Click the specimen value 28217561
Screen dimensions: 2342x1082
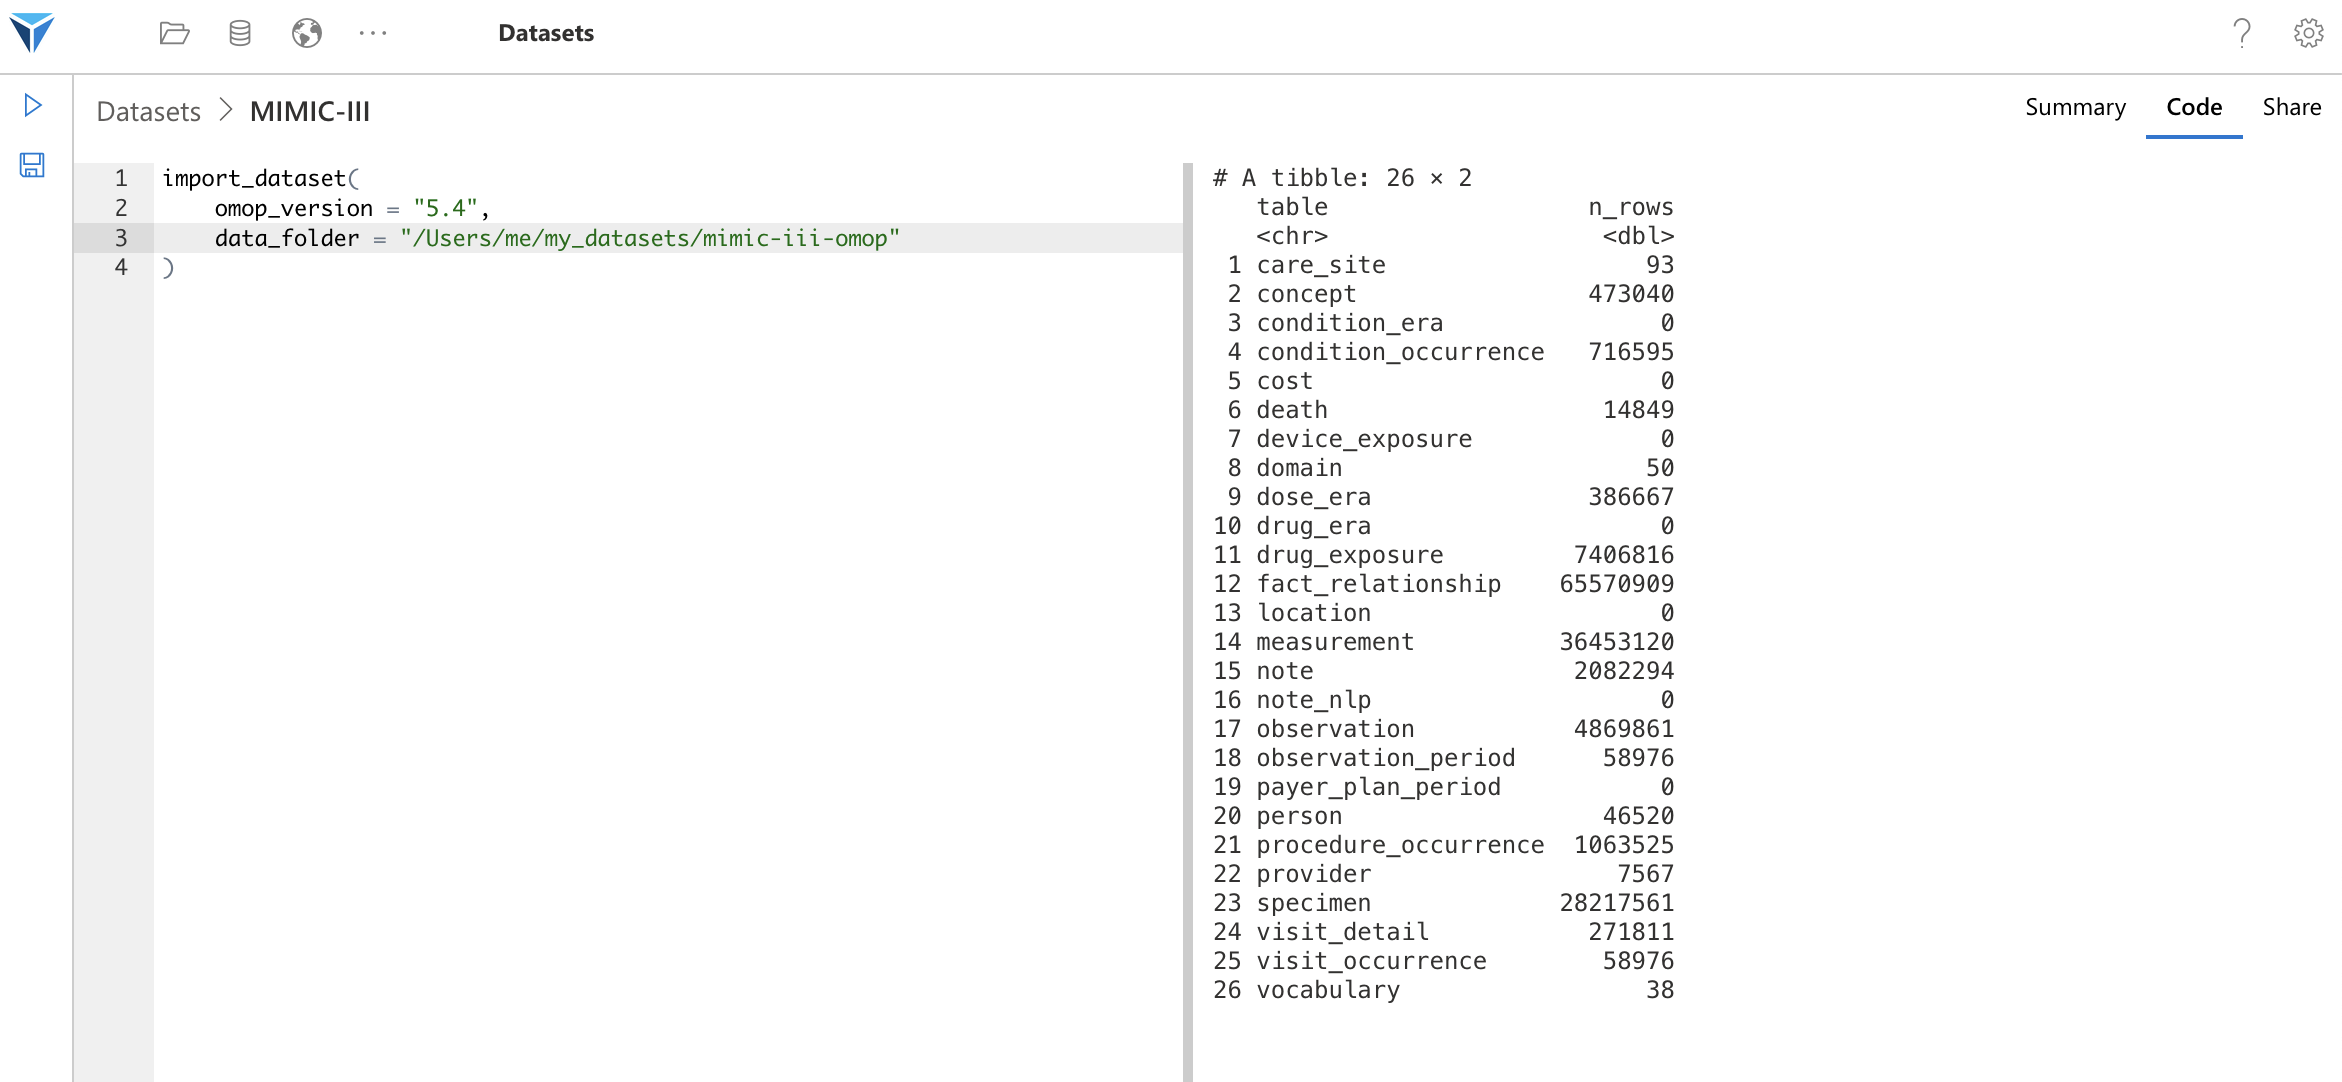[x=1617, y=903]
